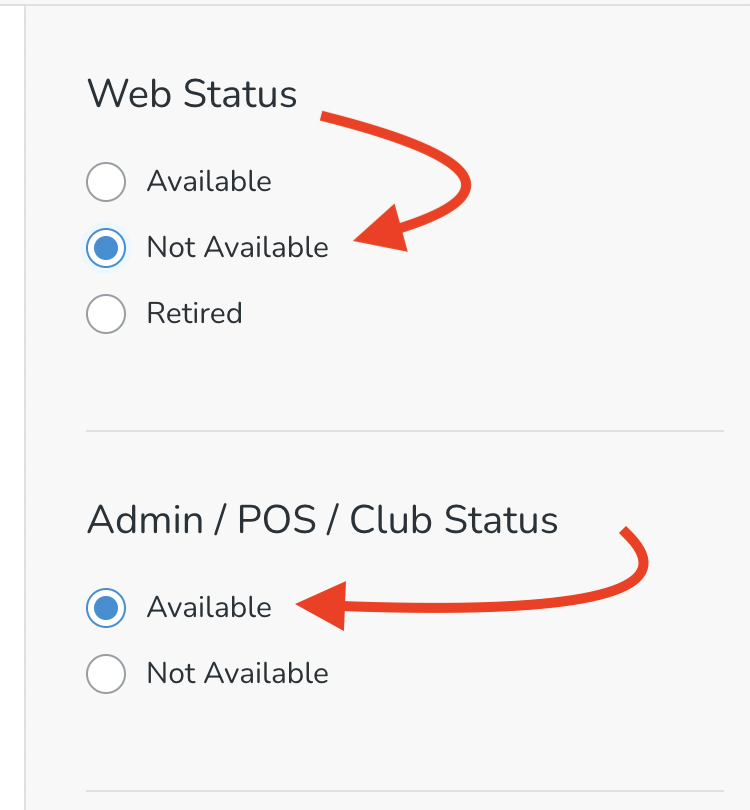Click Available label text in Admin / POS / Club section
Image resolution: width=750 pixels, height=810 pixels.
coord(209,607)
